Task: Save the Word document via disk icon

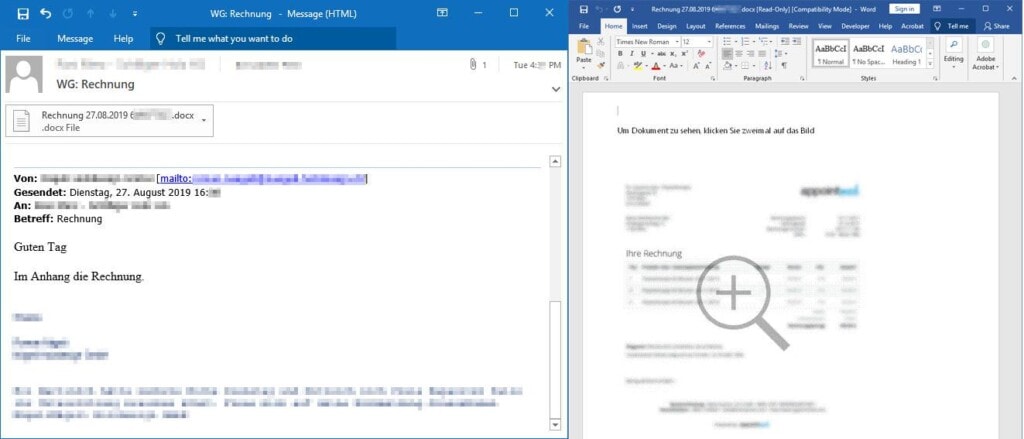Action: pyautogui.click(x=584, y=9)
